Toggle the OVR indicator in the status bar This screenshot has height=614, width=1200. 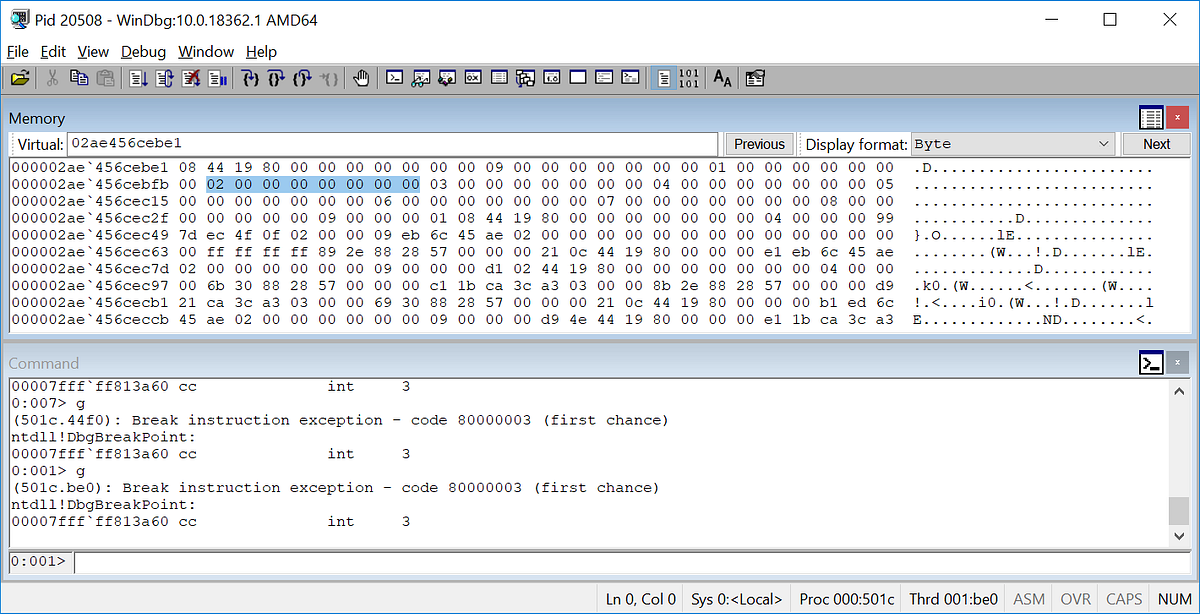[1075, 598]
